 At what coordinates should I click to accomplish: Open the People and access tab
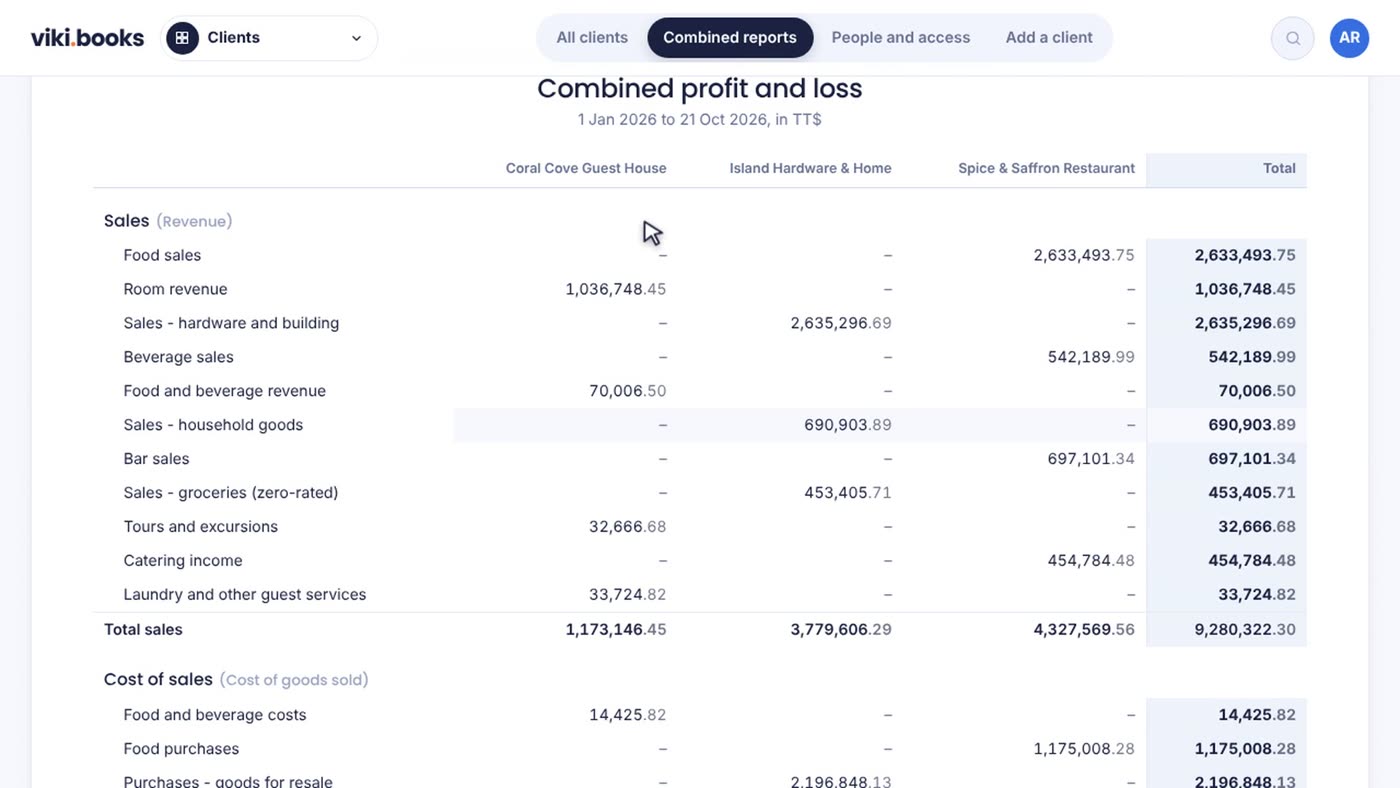click(901, 38)
